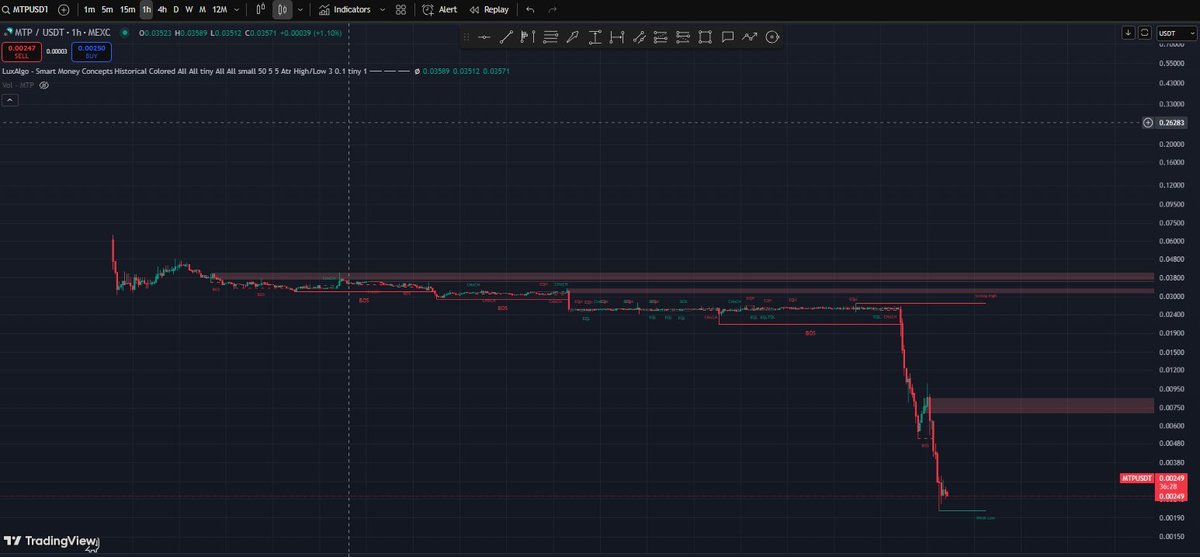This screenshot has height=557, width=1200.
Task: Select the date range measure tool
Action: point(617,37)
